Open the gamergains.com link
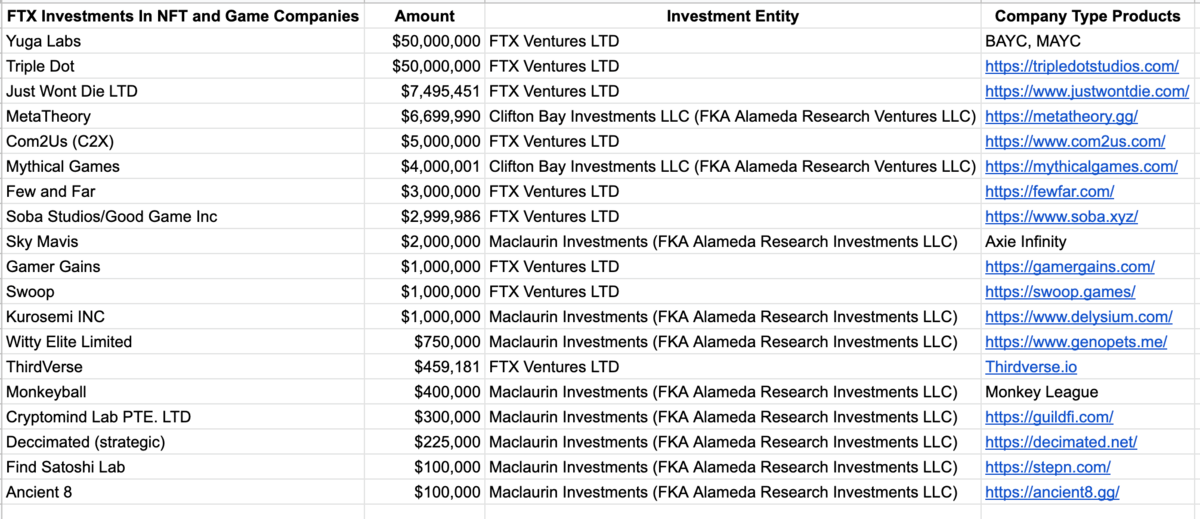 (1070, 266)
